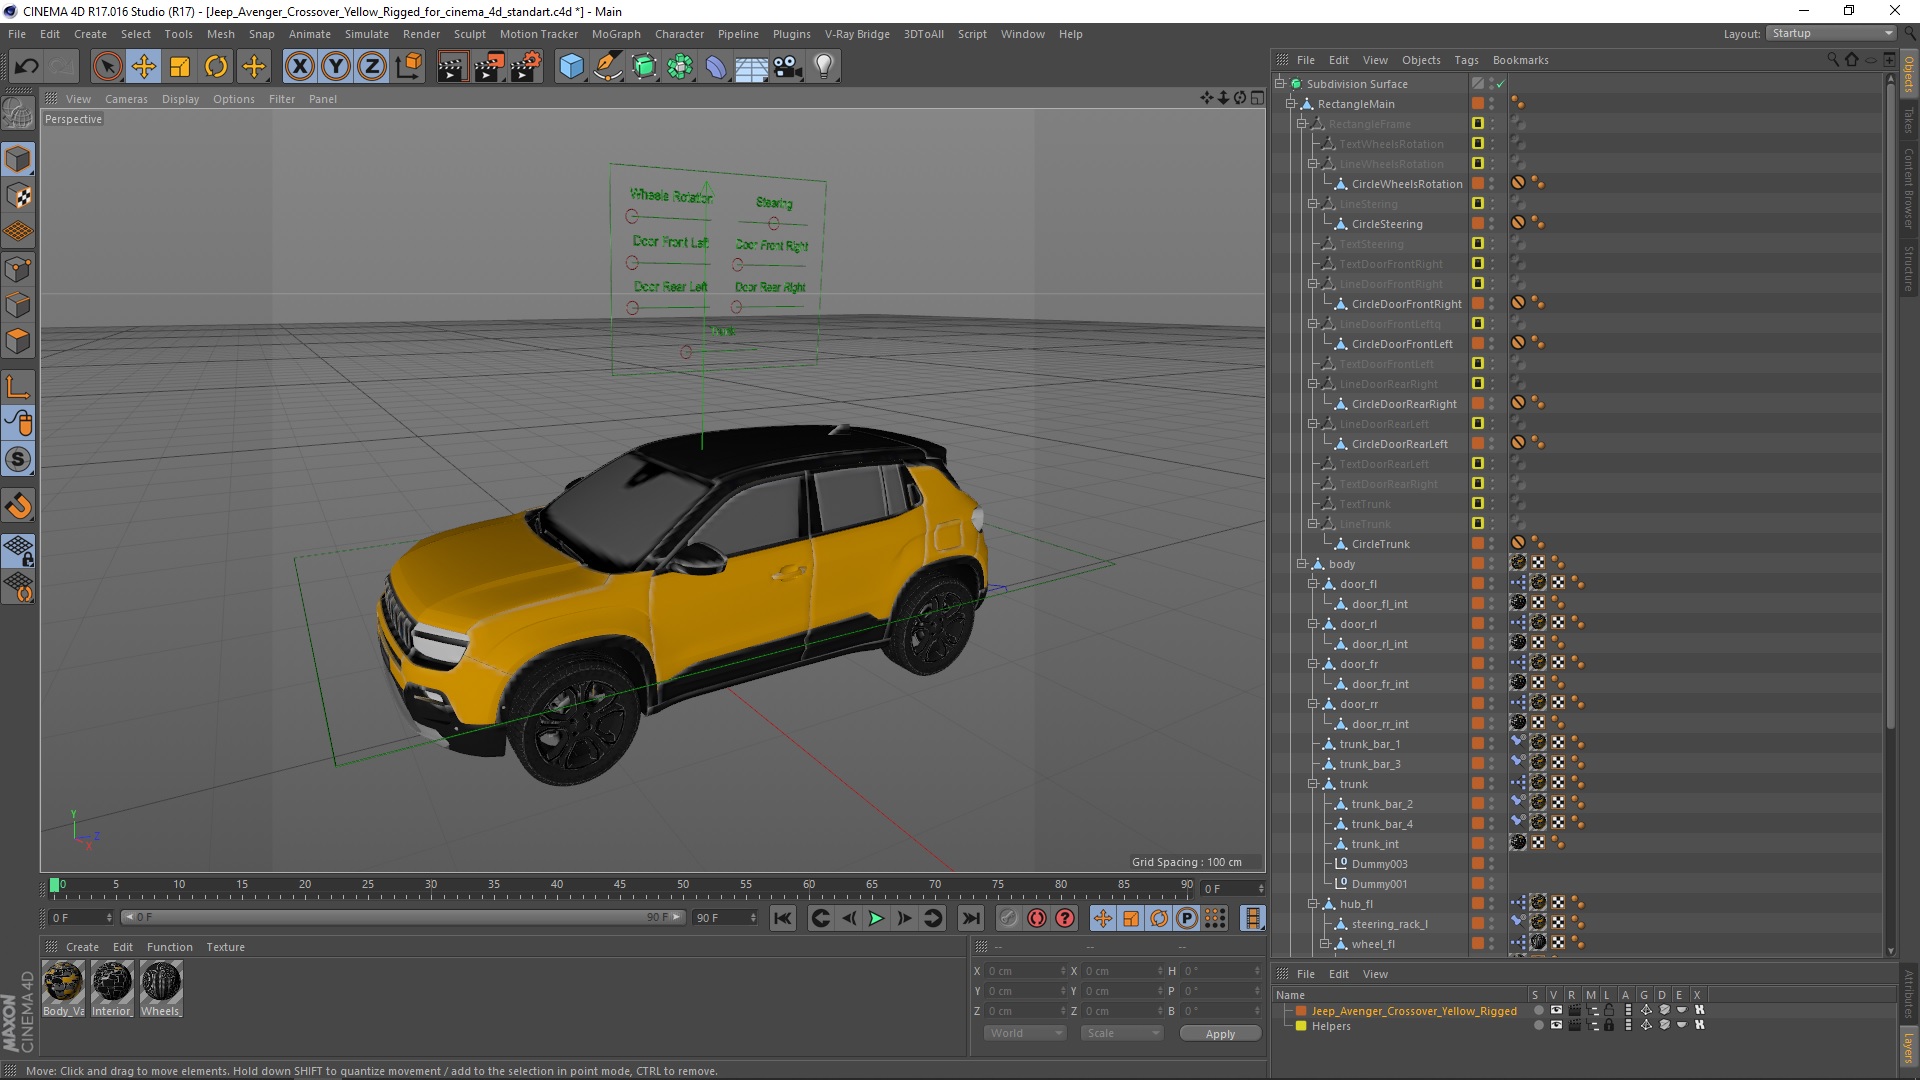
Task: Open the Object Manager Tags menu
Action: point(1466,60)
